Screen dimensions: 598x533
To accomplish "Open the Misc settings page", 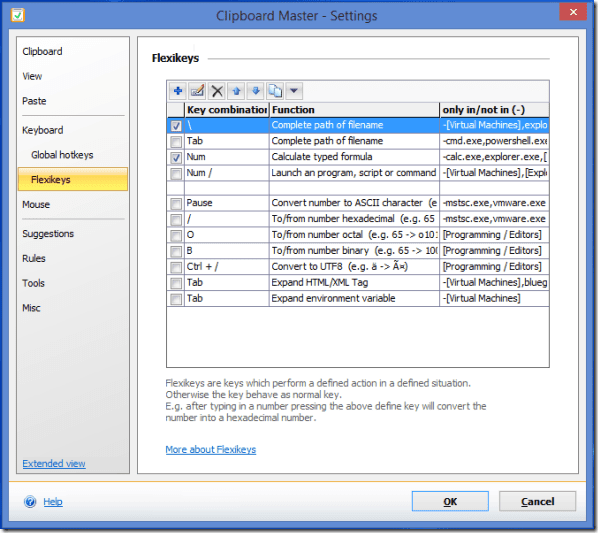I will (31, 308).
